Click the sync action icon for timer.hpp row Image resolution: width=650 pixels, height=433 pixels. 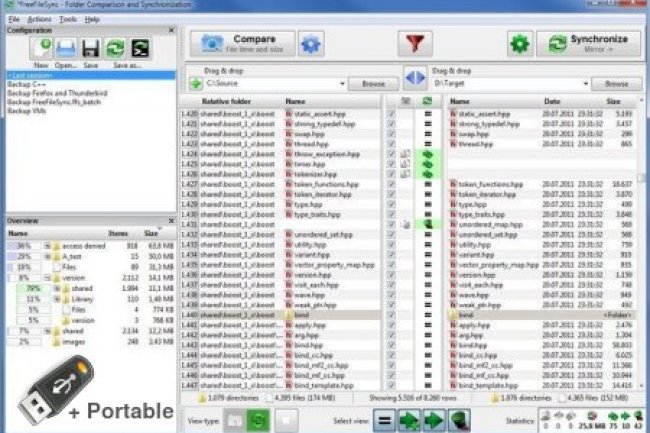click(x=427, y=164)
